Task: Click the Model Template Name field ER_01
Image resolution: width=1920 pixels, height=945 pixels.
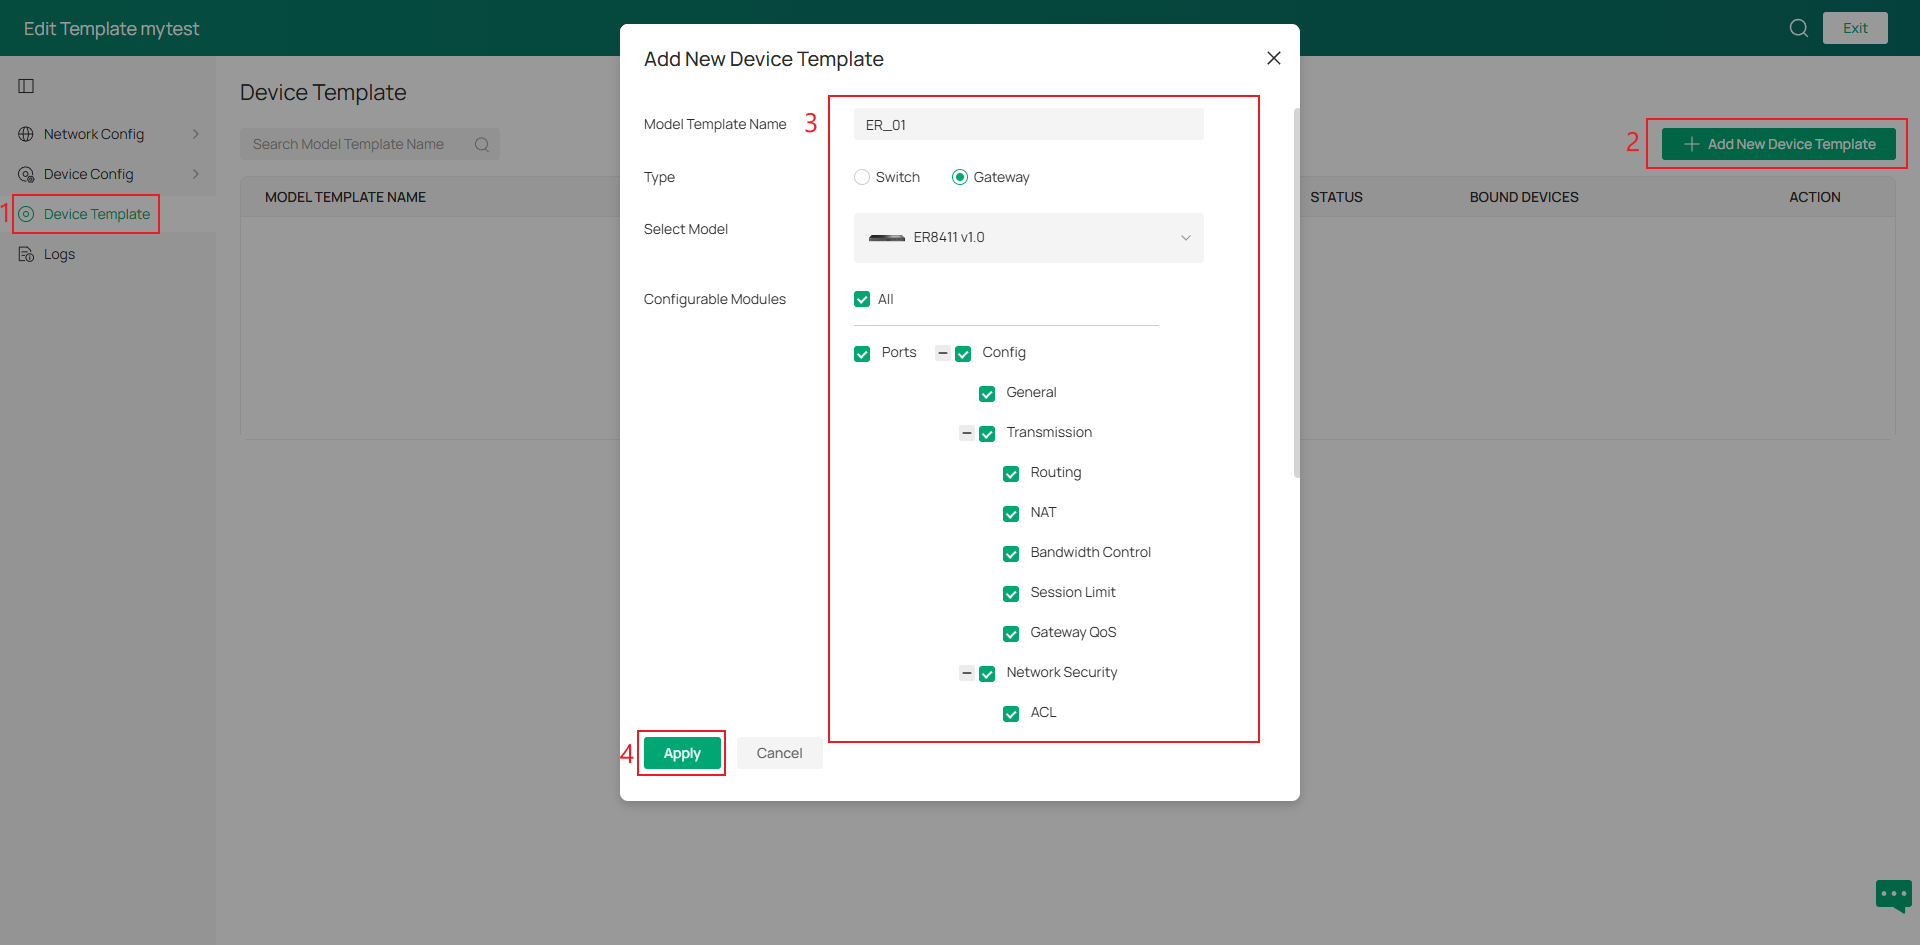Action: pyautogui.click(x=1028, y=124)
